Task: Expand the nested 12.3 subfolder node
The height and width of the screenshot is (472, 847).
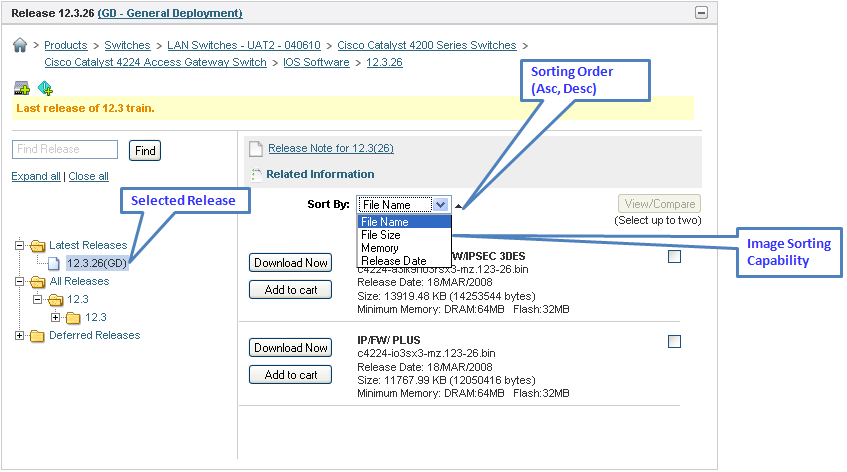Action: (55, 317)
